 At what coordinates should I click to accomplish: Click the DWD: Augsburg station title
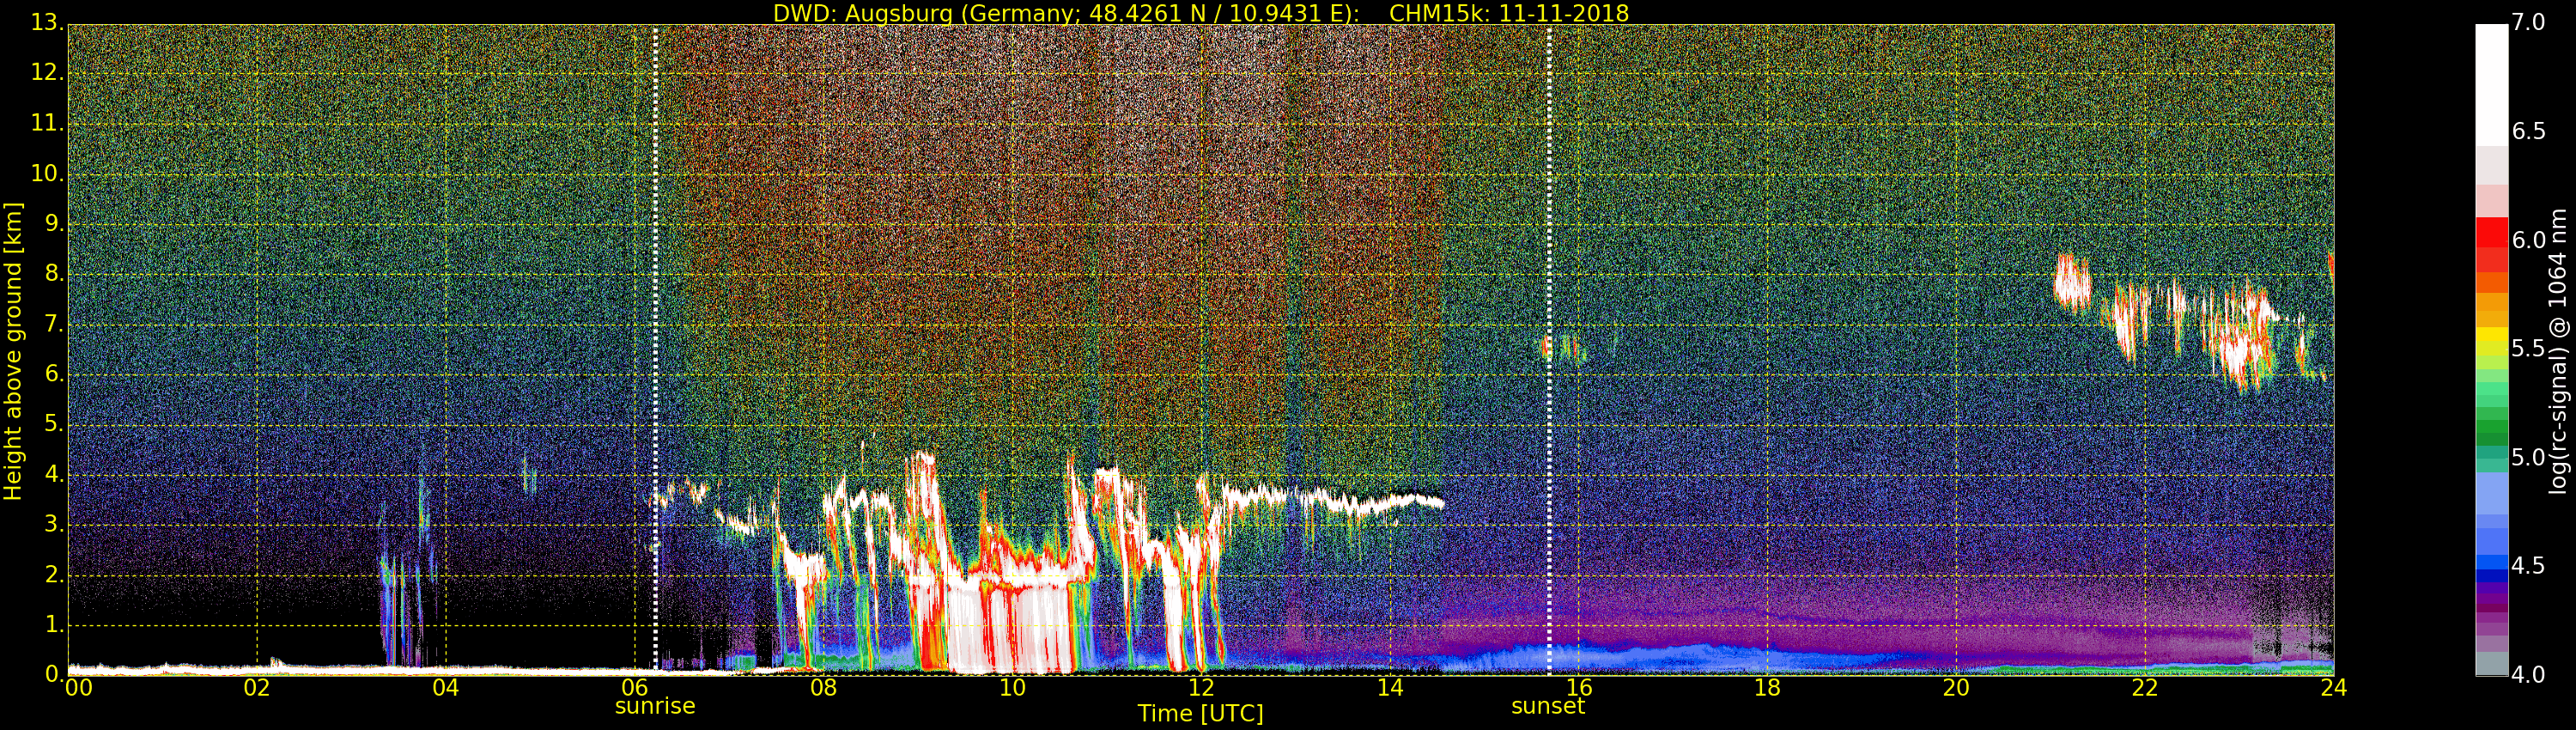coord(1065,13)
